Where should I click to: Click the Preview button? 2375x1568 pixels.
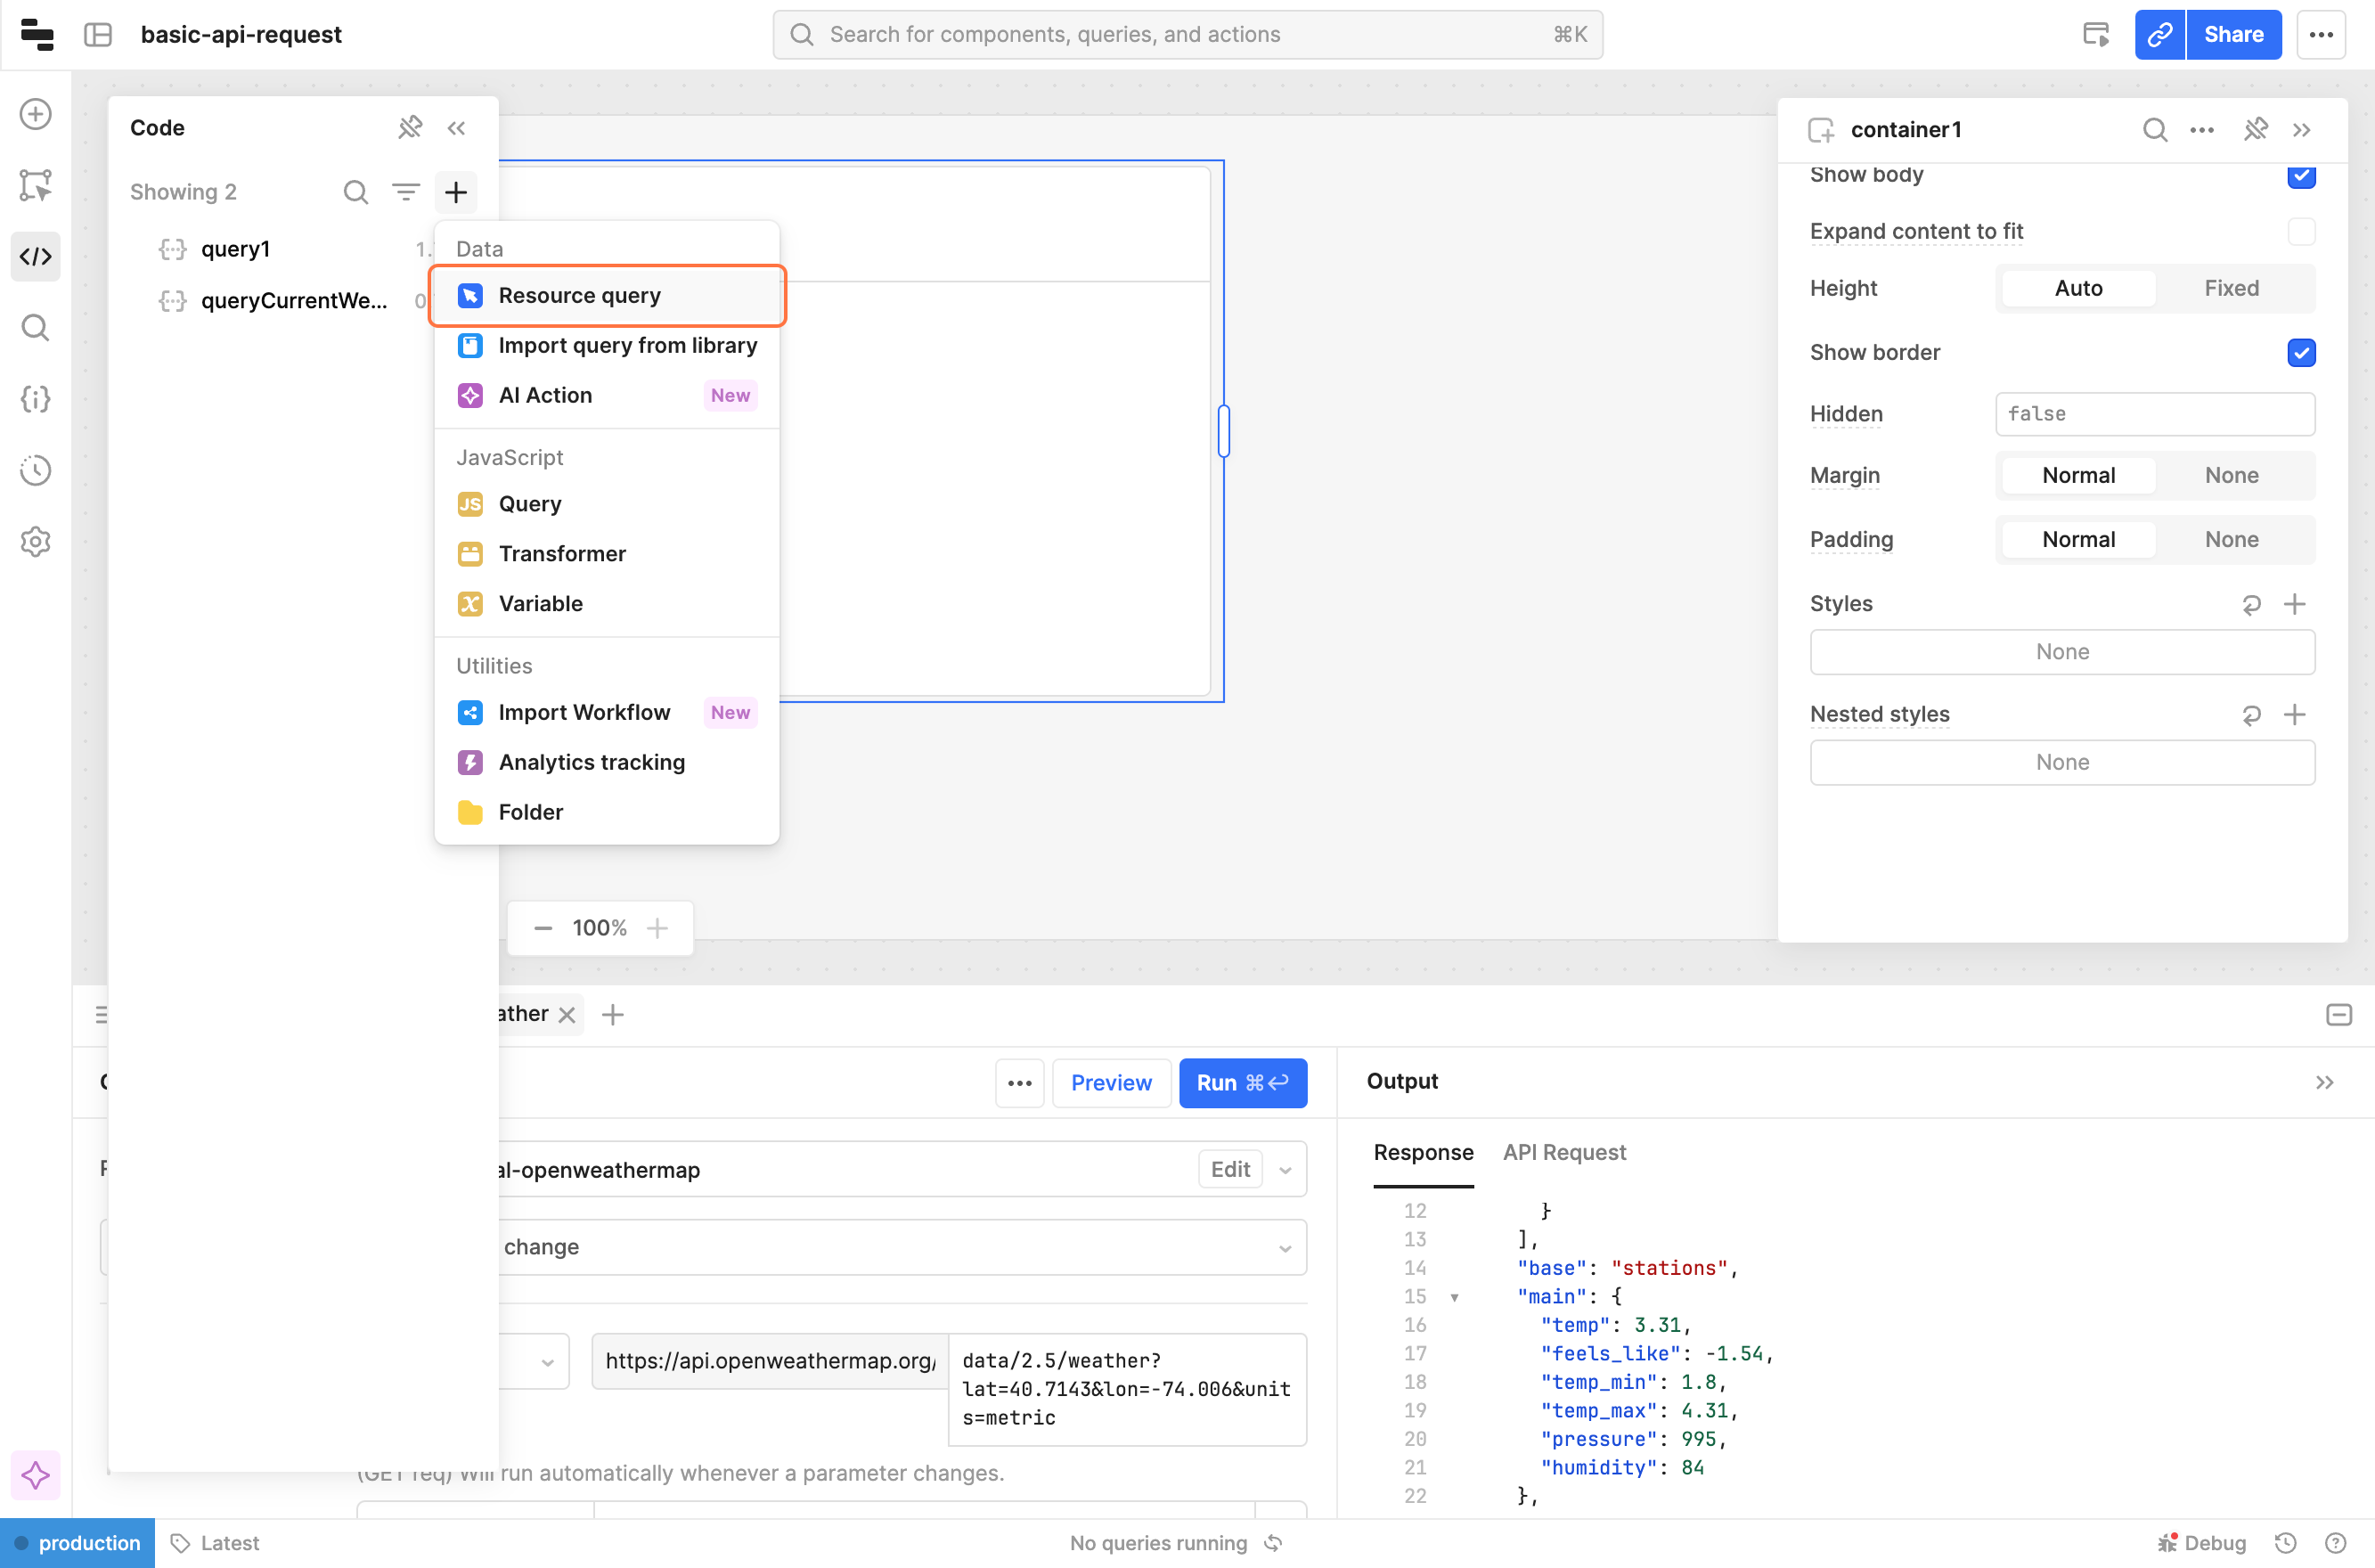tap(1110, 1082)
